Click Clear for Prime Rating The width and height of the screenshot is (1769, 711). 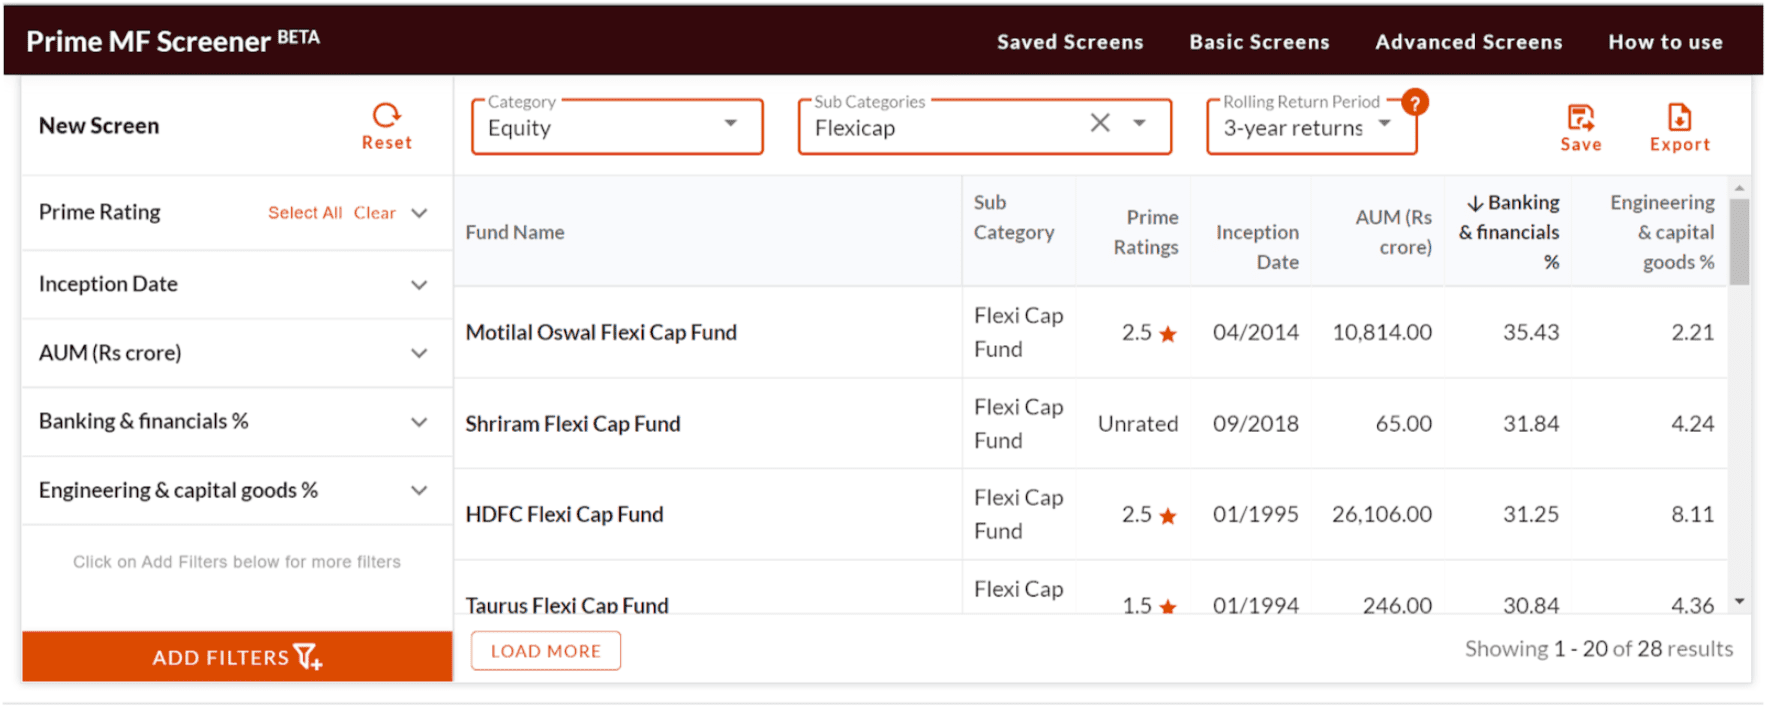375,213
